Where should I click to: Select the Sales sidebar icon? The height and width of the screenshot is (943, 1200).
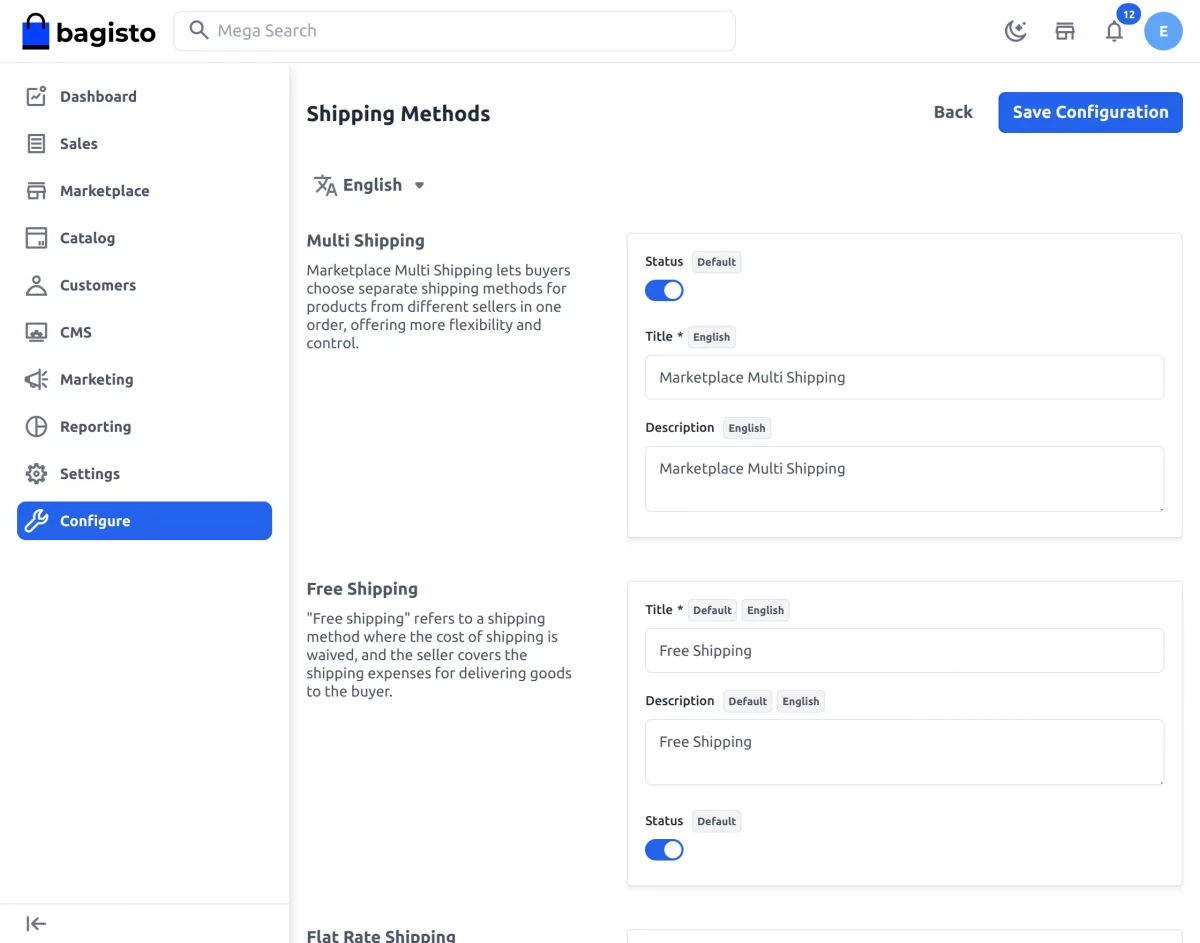coord(36,143)
